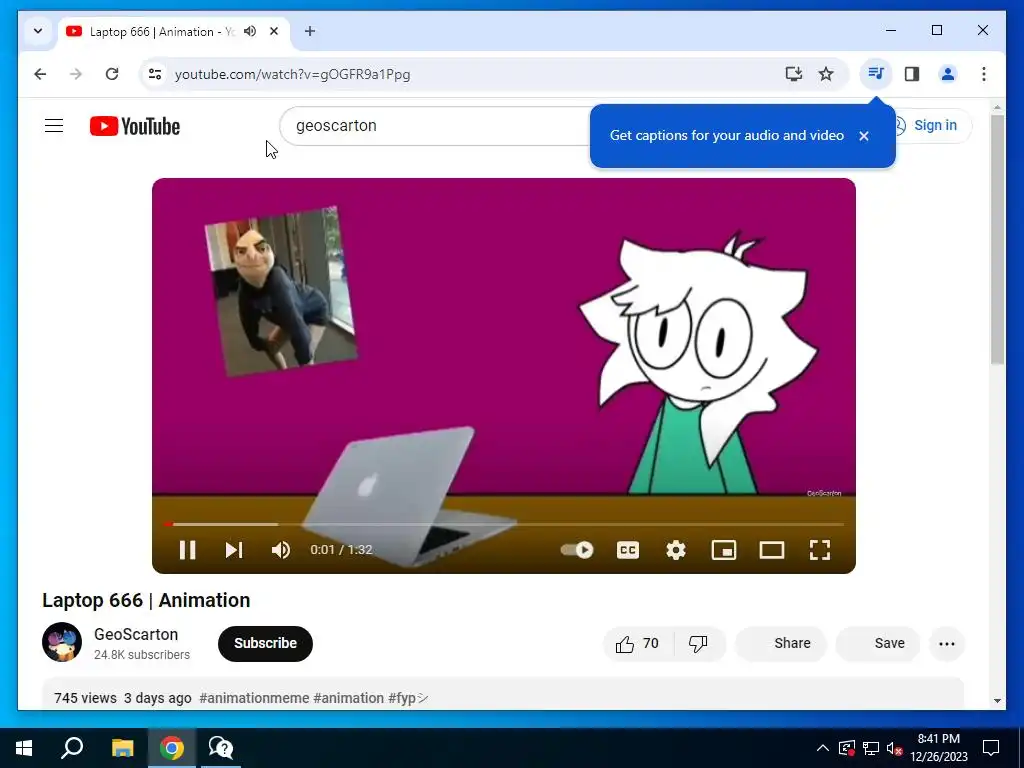
Task: Bookmark this page with star
Action: pyautogui.click(x=826, y=74)
